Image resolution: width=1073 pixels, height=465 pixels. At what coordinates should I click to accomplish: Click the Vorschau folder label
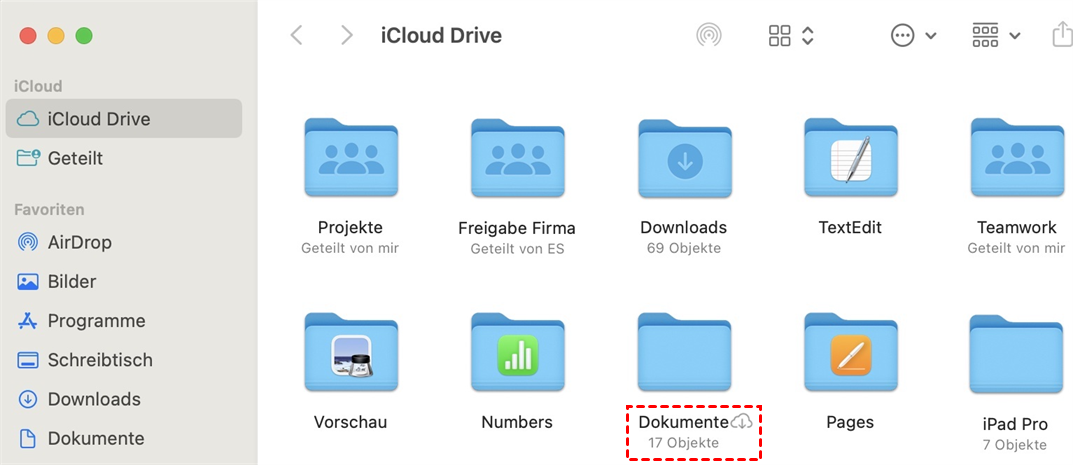coord(350,422)
